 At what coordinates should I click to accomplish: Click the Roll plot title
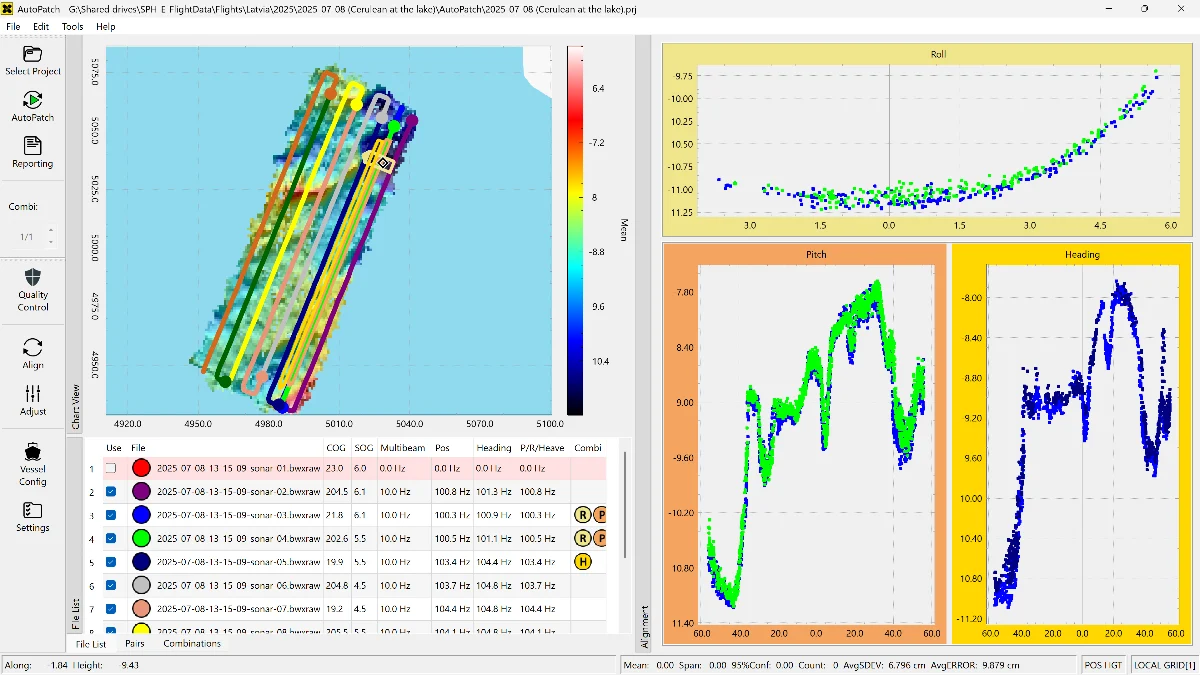coord(937,54)
